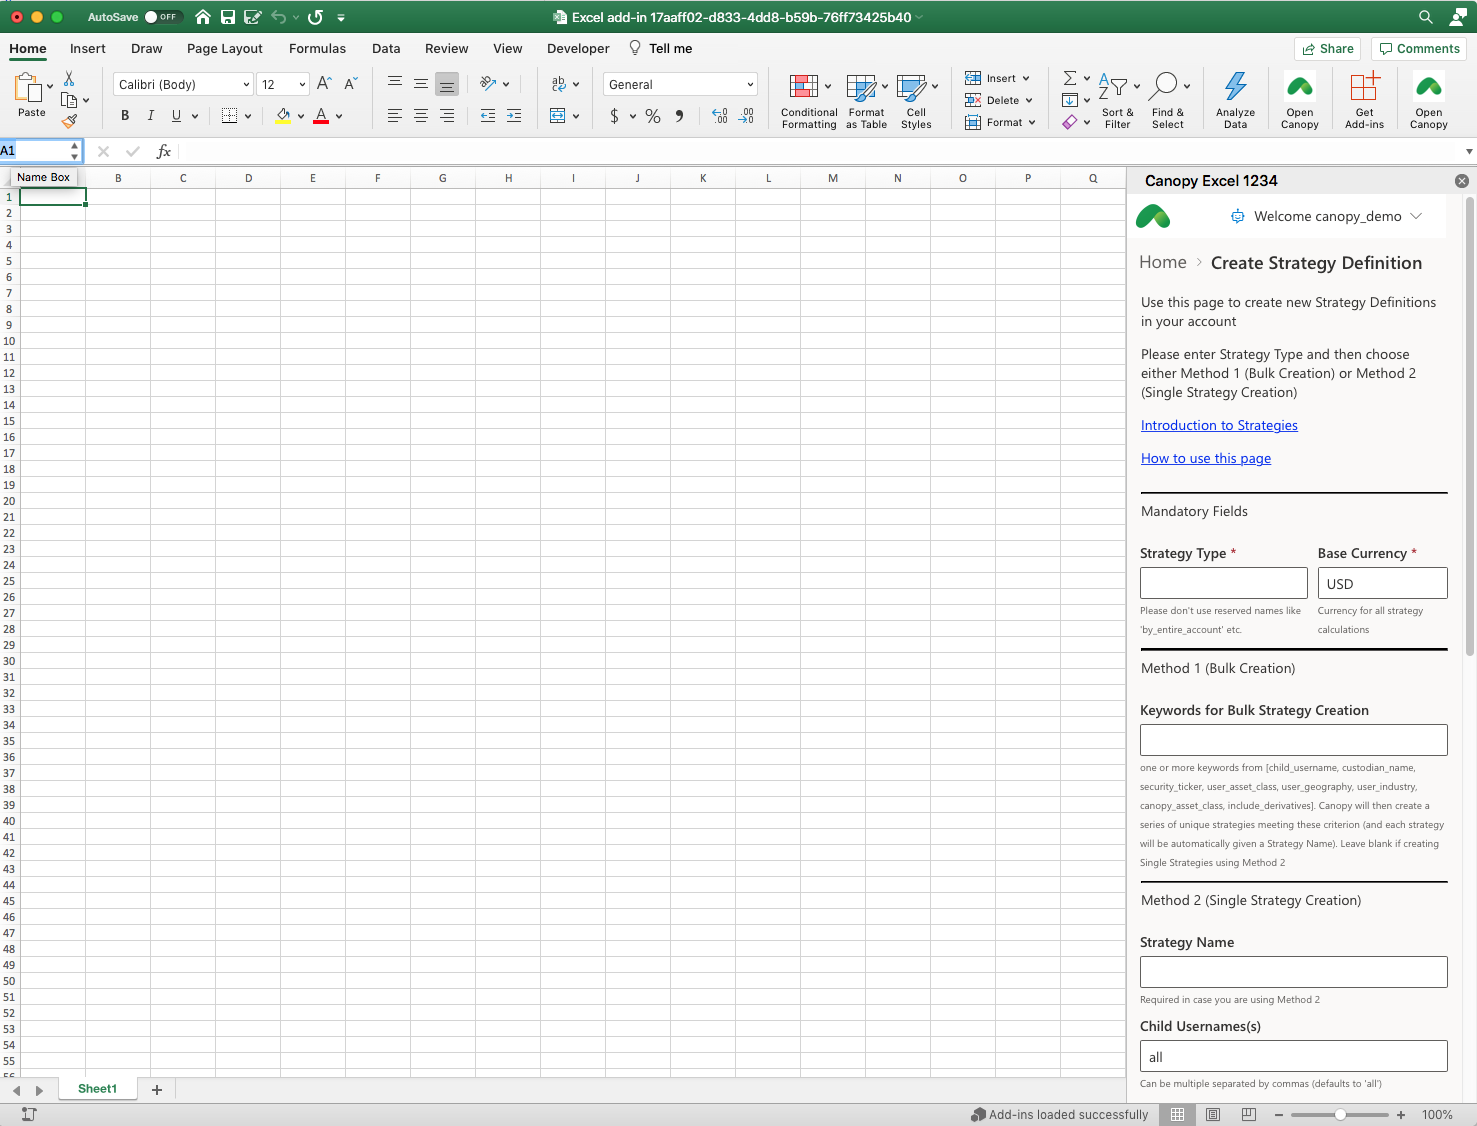Toggle the AutoSave switch
1477x1126 pixels.
pyautogui.click(x=163, y=17)
